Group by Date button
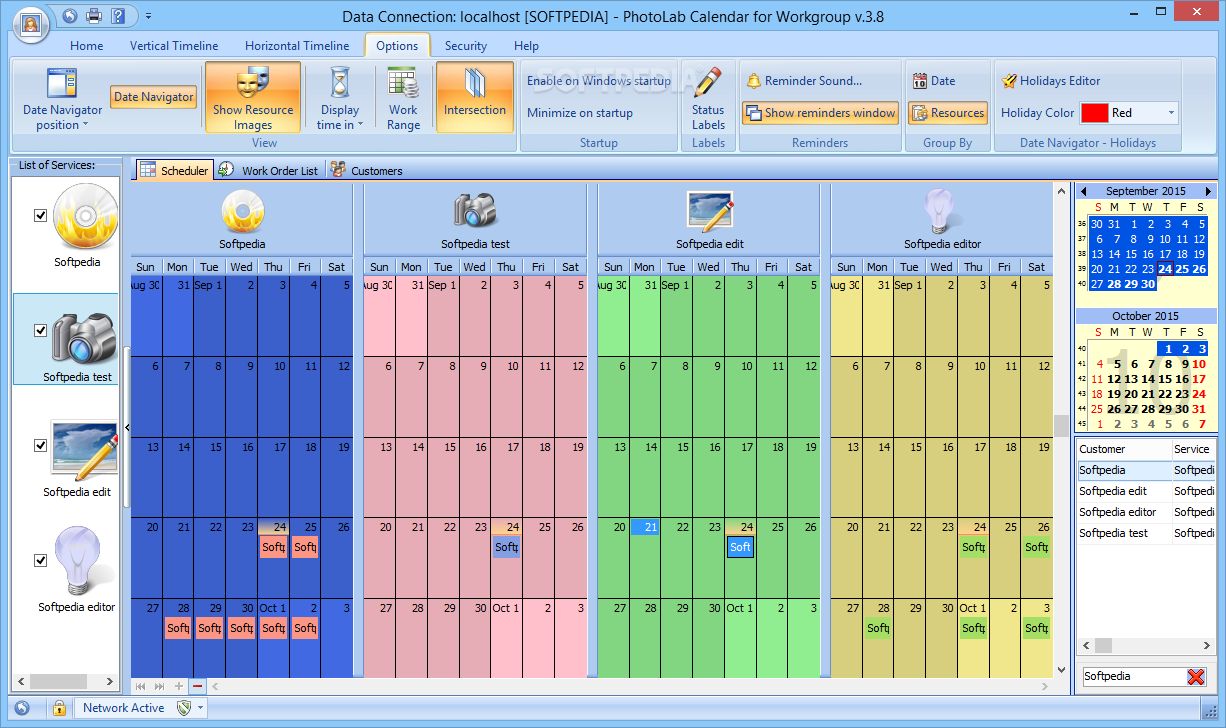This screenshot has height=728, width=1226. 933,81
